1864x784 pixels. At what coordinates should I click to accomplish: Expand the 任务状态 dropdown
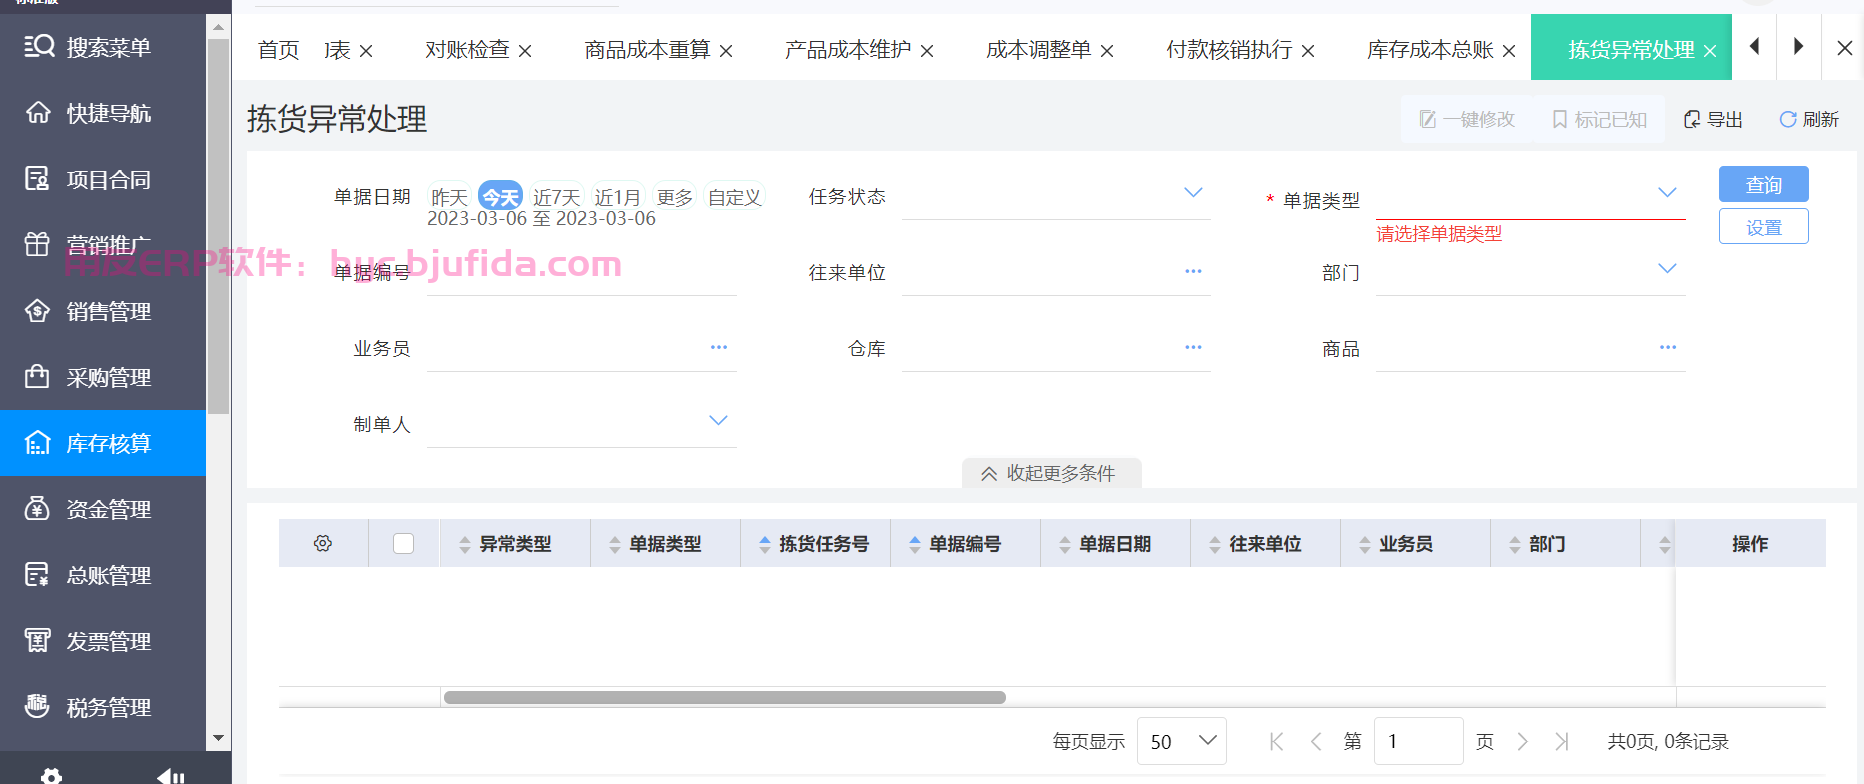click(x=1193, y=192)
